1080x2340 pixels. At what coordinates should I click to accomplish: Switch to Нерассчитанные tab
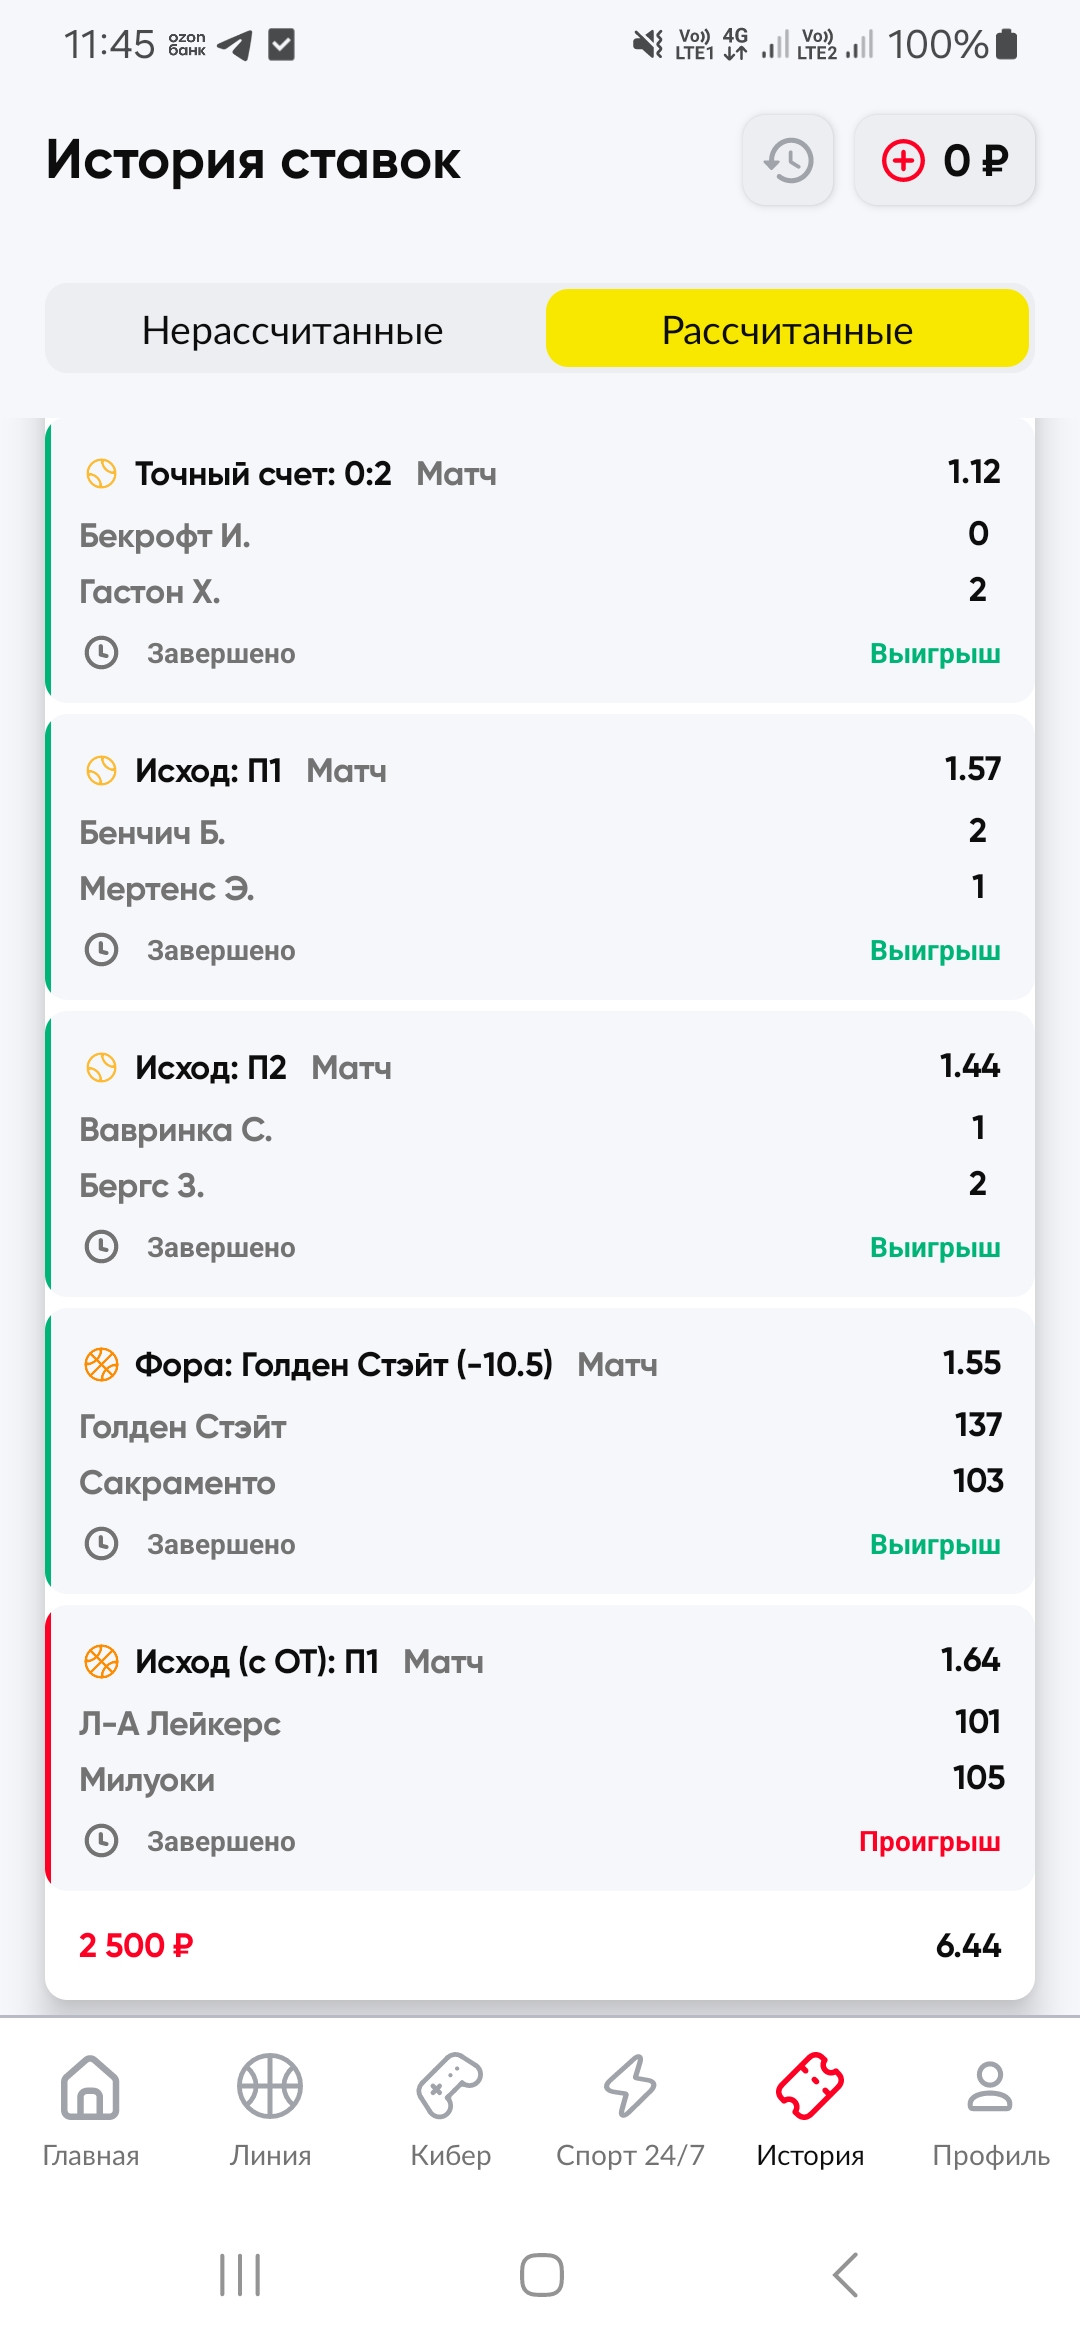click(x=293, y=330)
